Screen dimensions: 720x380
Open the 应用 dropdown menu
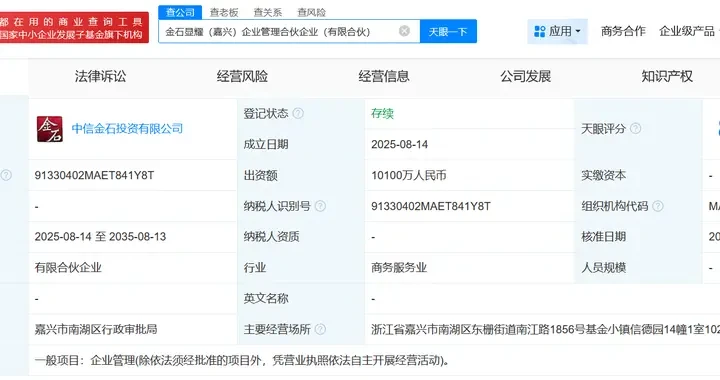(557, 31)
